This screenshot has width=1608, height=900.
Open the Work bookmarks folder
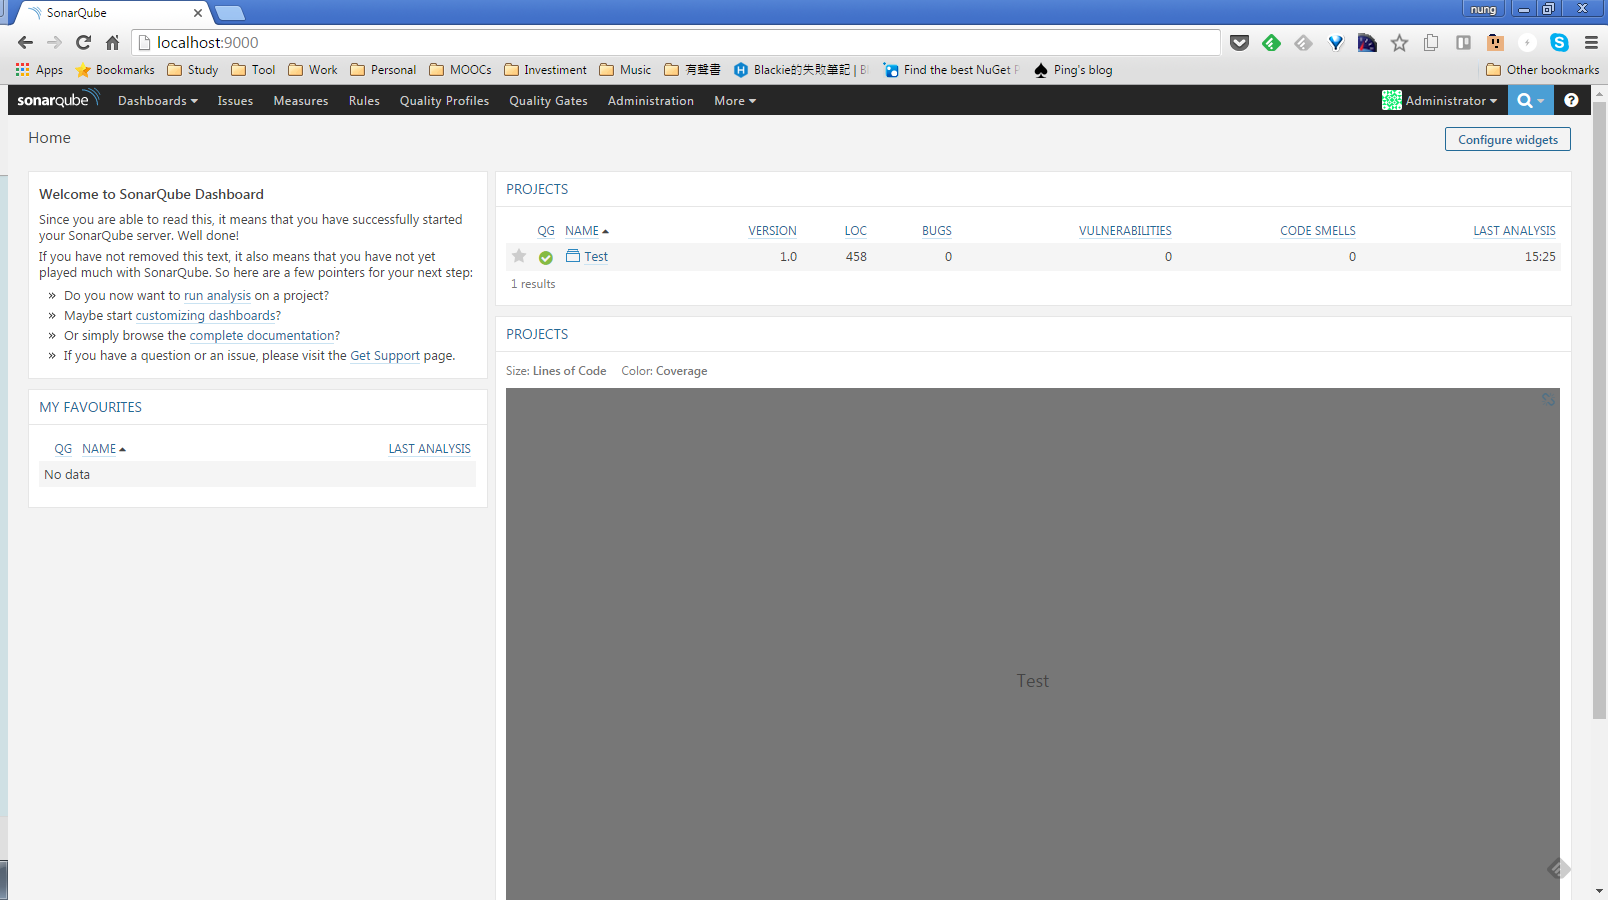click(313, 70)
